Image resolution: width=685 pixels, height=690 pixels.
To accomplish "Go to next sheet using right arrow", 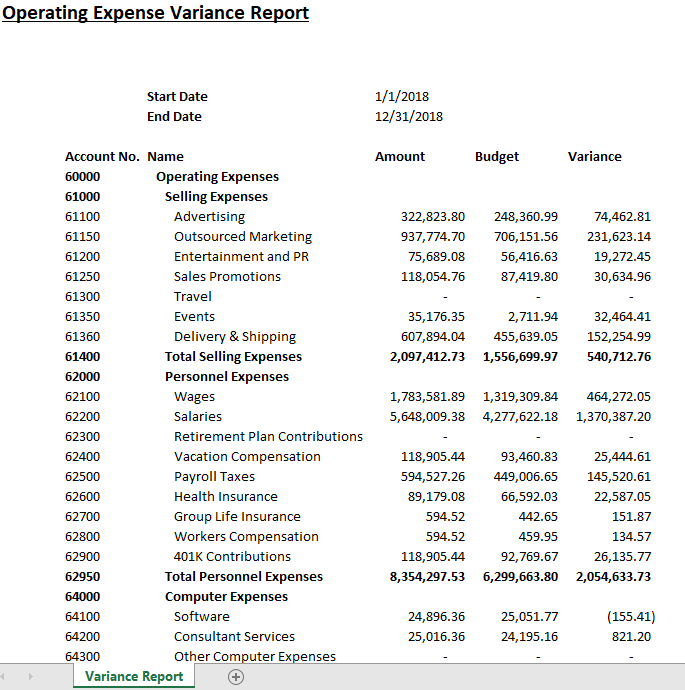I will point(30,676).
